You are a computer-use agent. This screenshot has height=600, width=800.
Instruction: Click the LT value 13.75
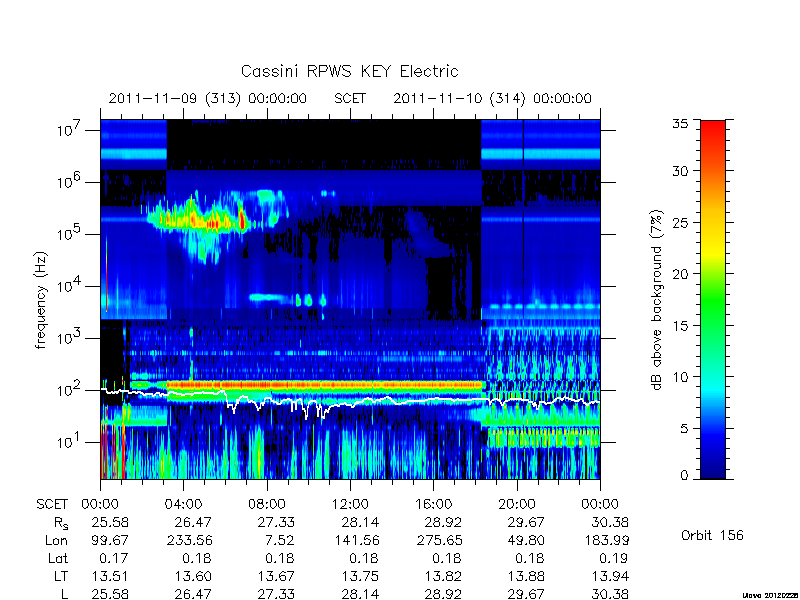pos(360,576)
